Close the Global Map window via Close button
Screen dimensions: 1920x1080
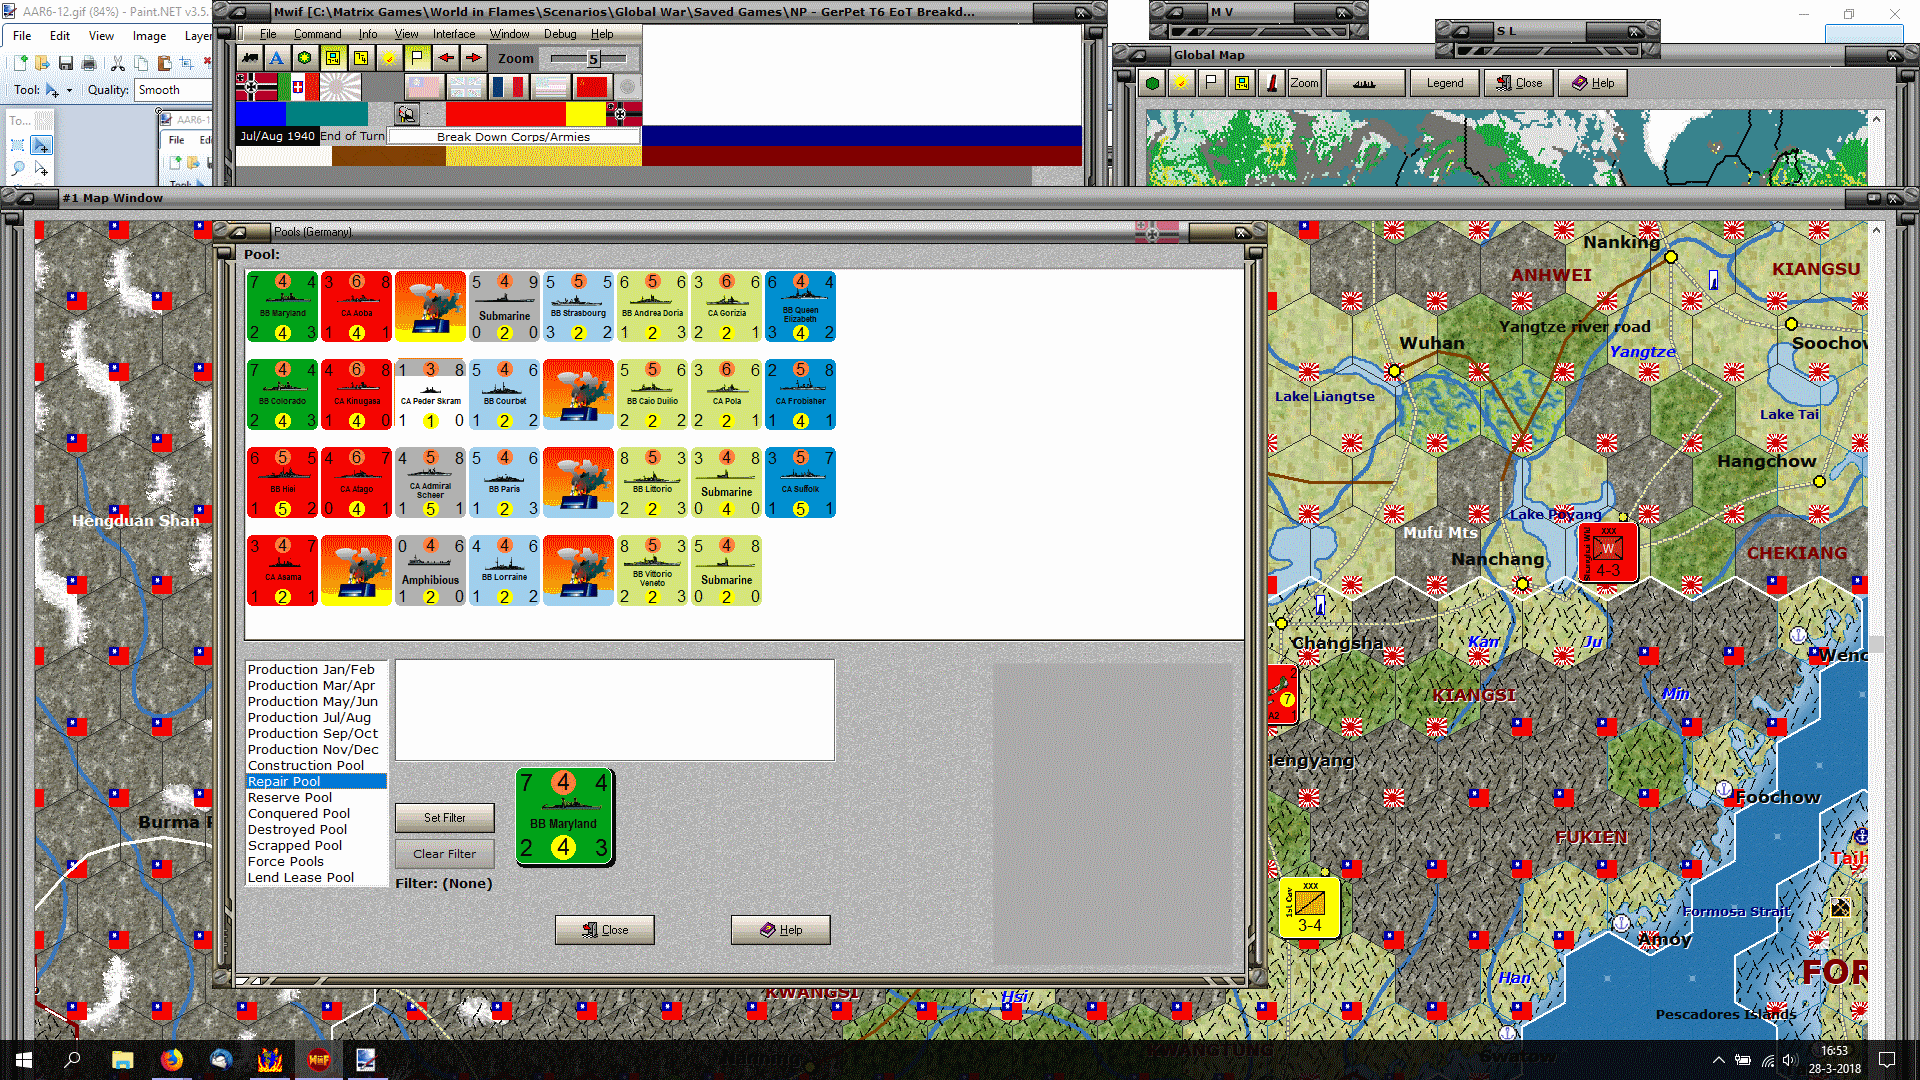[x=1518, y=83]
